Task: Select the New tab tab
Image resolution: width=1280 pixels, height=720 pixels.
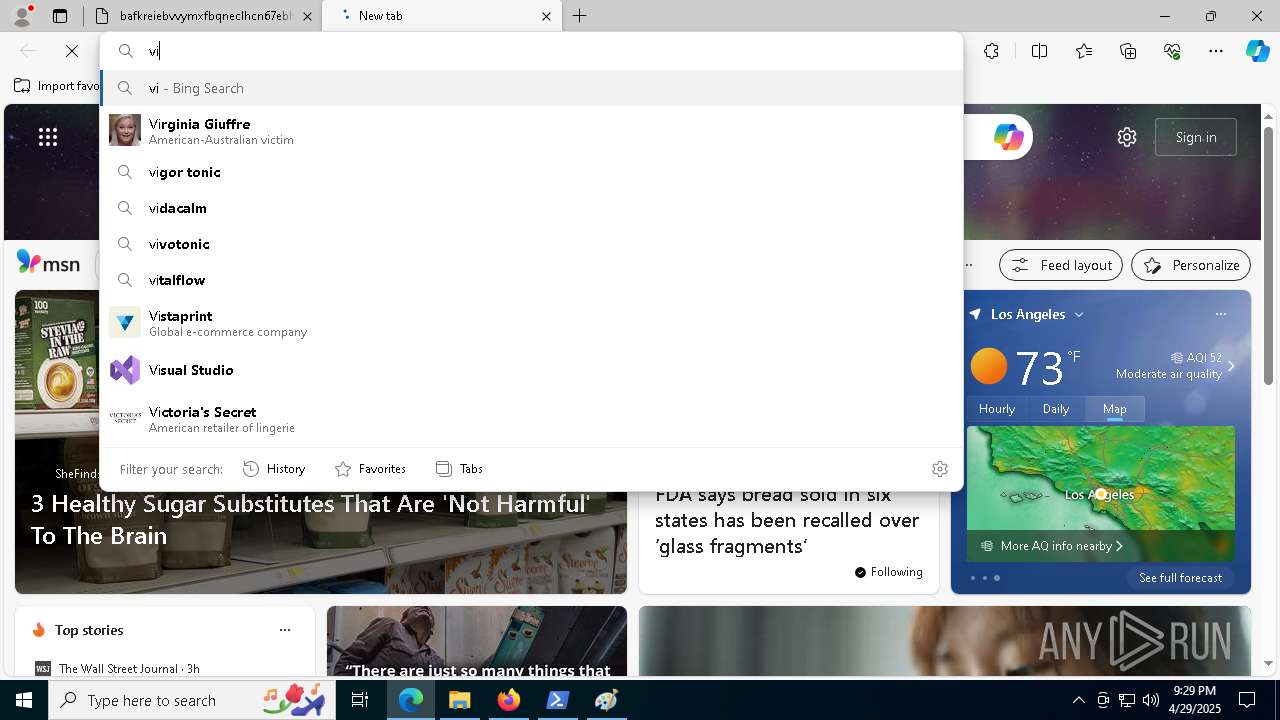Action: tap(440, 16)
